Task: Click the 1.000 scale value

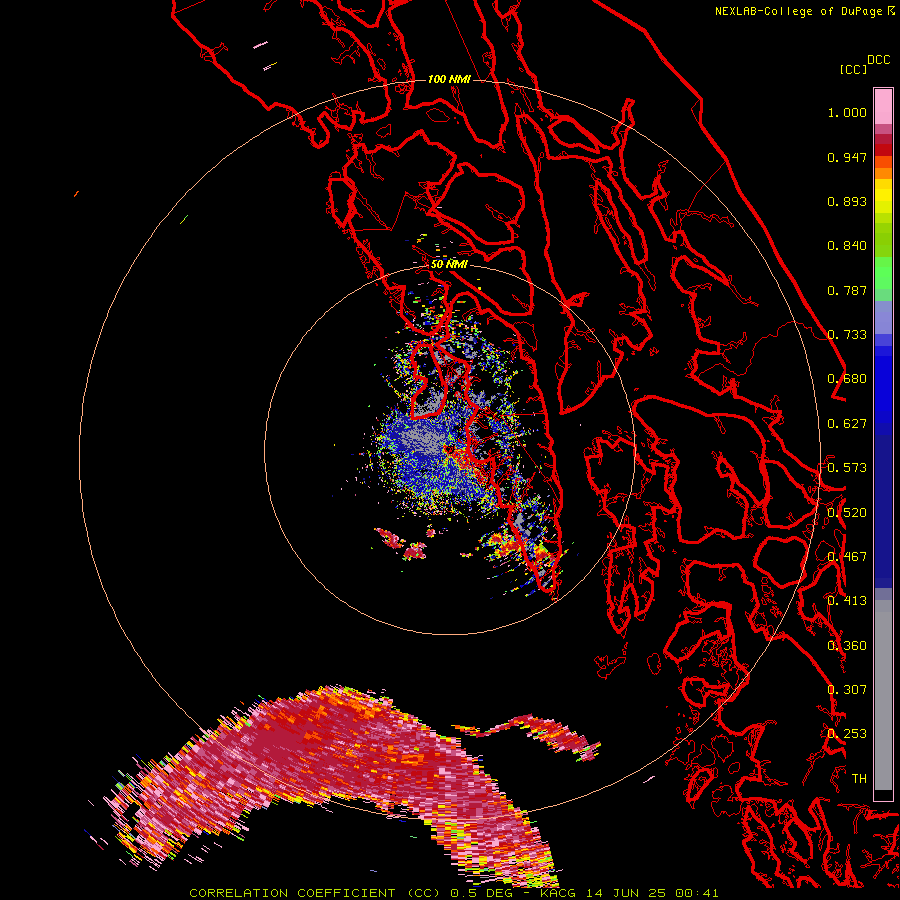Action: pos(847,112)
